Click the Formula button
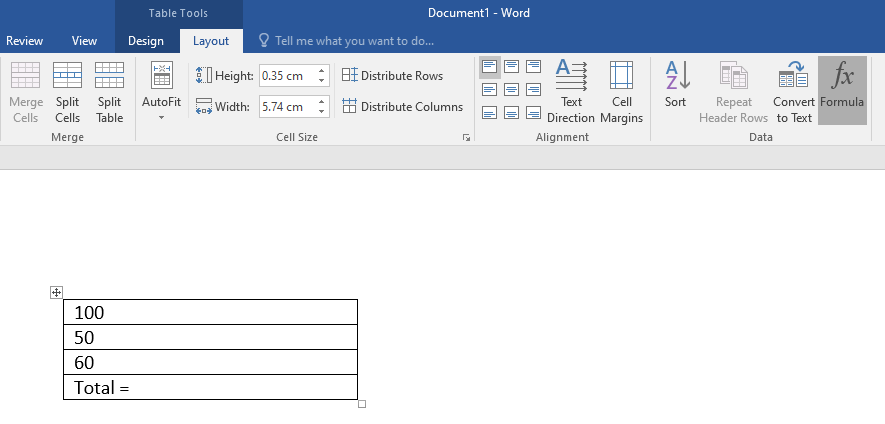The height and width of the screenshot is (424, 885). coord(842,89)
